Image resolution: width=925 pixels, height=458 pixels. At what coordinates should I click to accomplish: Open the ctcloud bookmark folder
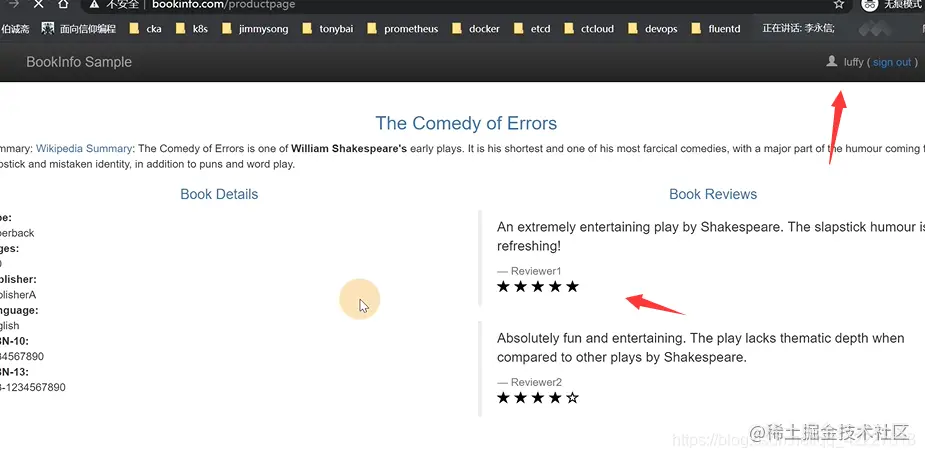pos(589,28)
